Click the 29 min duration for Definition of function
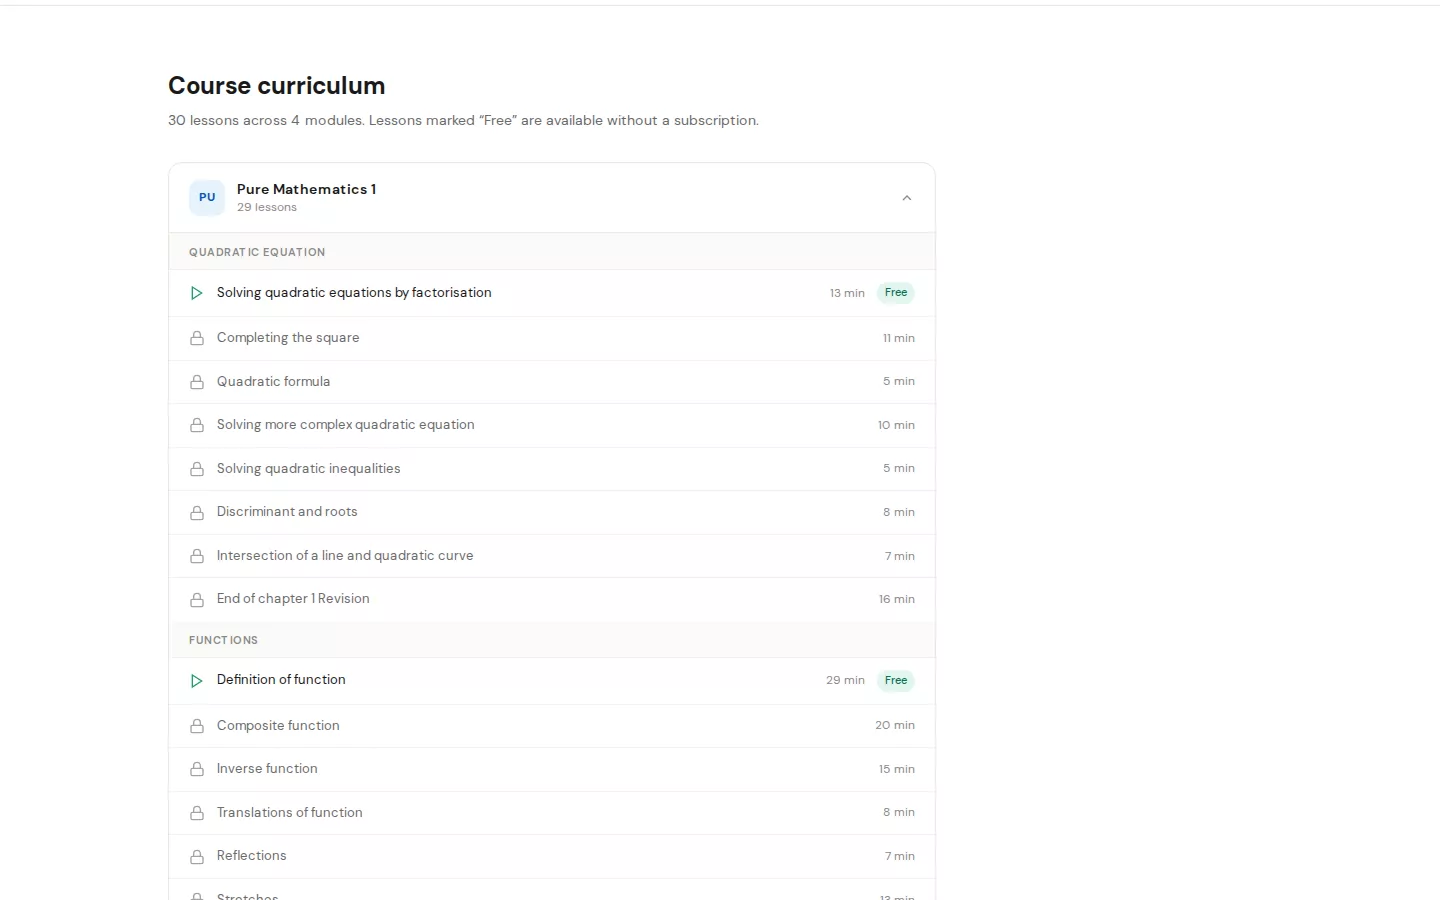 tap(845, 680)
